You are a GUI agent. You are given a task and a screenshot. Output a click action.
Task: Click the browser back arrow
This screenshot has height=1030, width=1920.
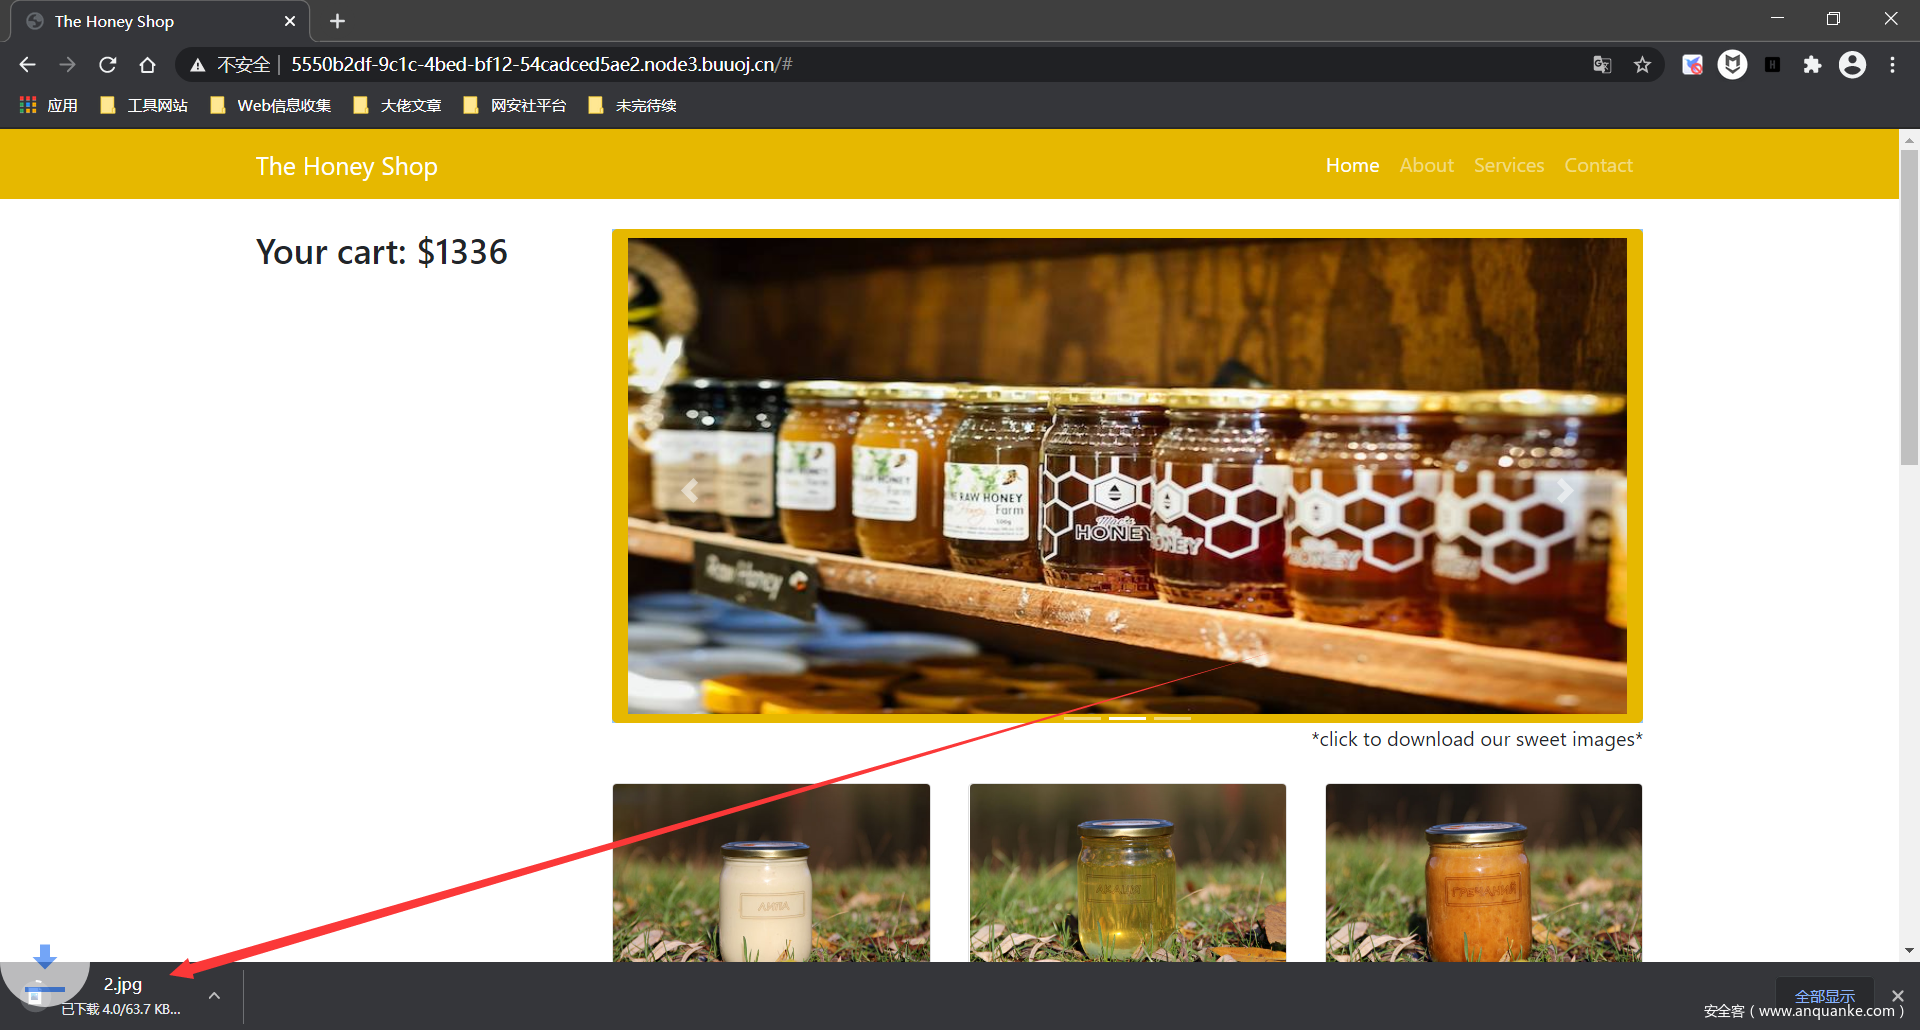pos(27,65)
